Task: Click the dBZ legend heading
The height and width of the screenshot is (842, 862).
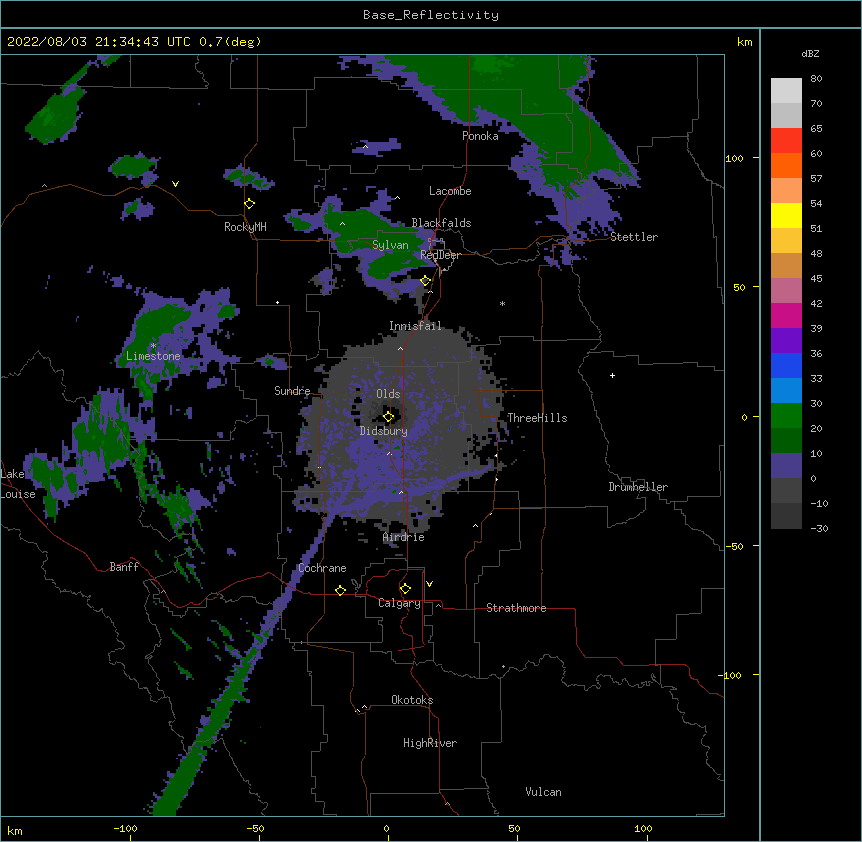Action: pos(810,54)
